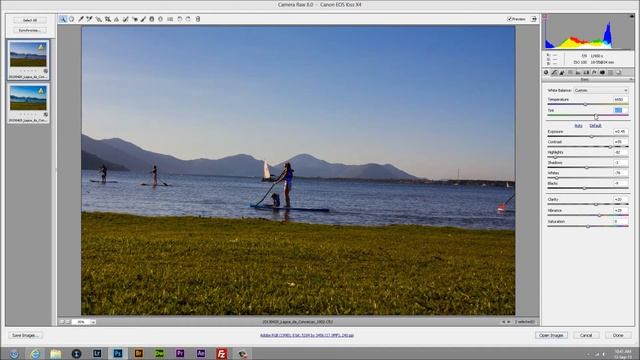Open the Tone Curve panel tab

tap(554, 72)
